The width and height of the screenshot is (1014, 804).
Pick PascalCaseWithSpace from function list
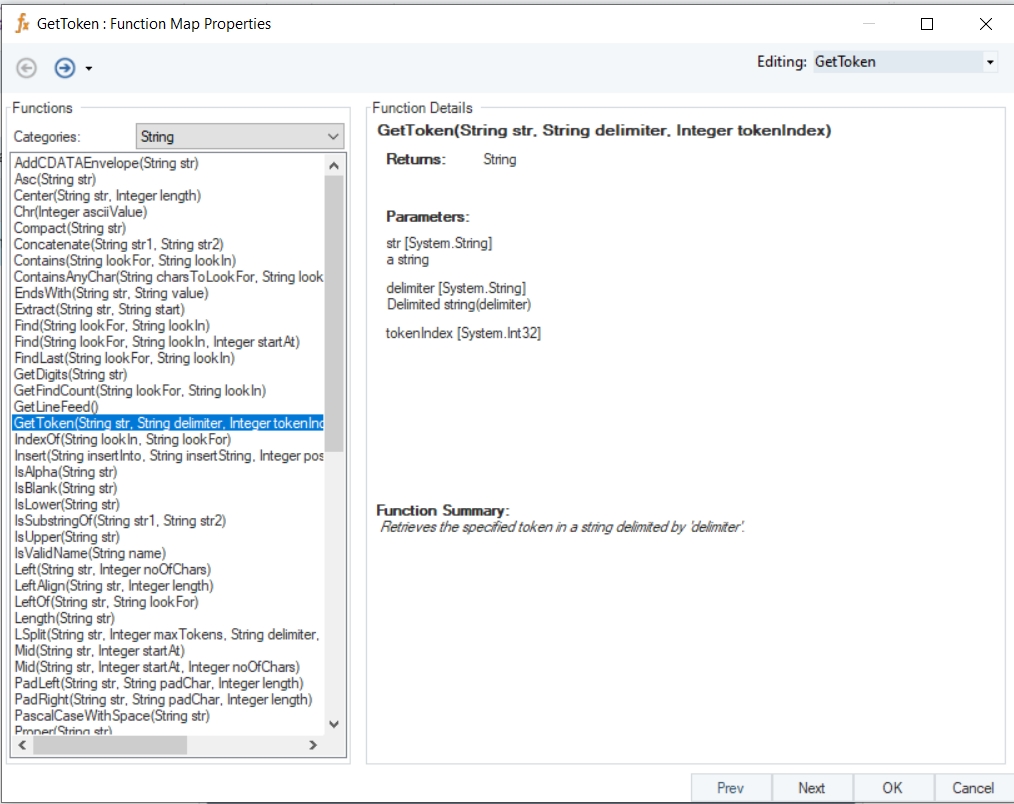click(x=111, y=715)
